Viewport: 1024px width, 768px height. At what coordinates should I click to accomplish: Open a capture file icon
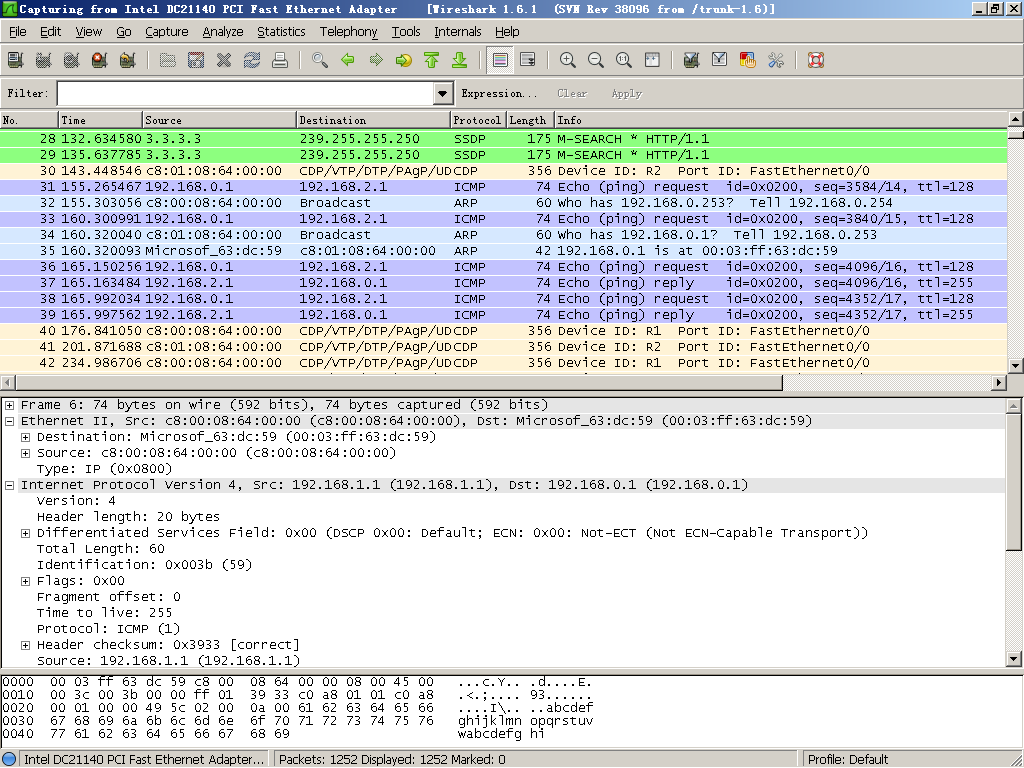(x=168, y=60)
